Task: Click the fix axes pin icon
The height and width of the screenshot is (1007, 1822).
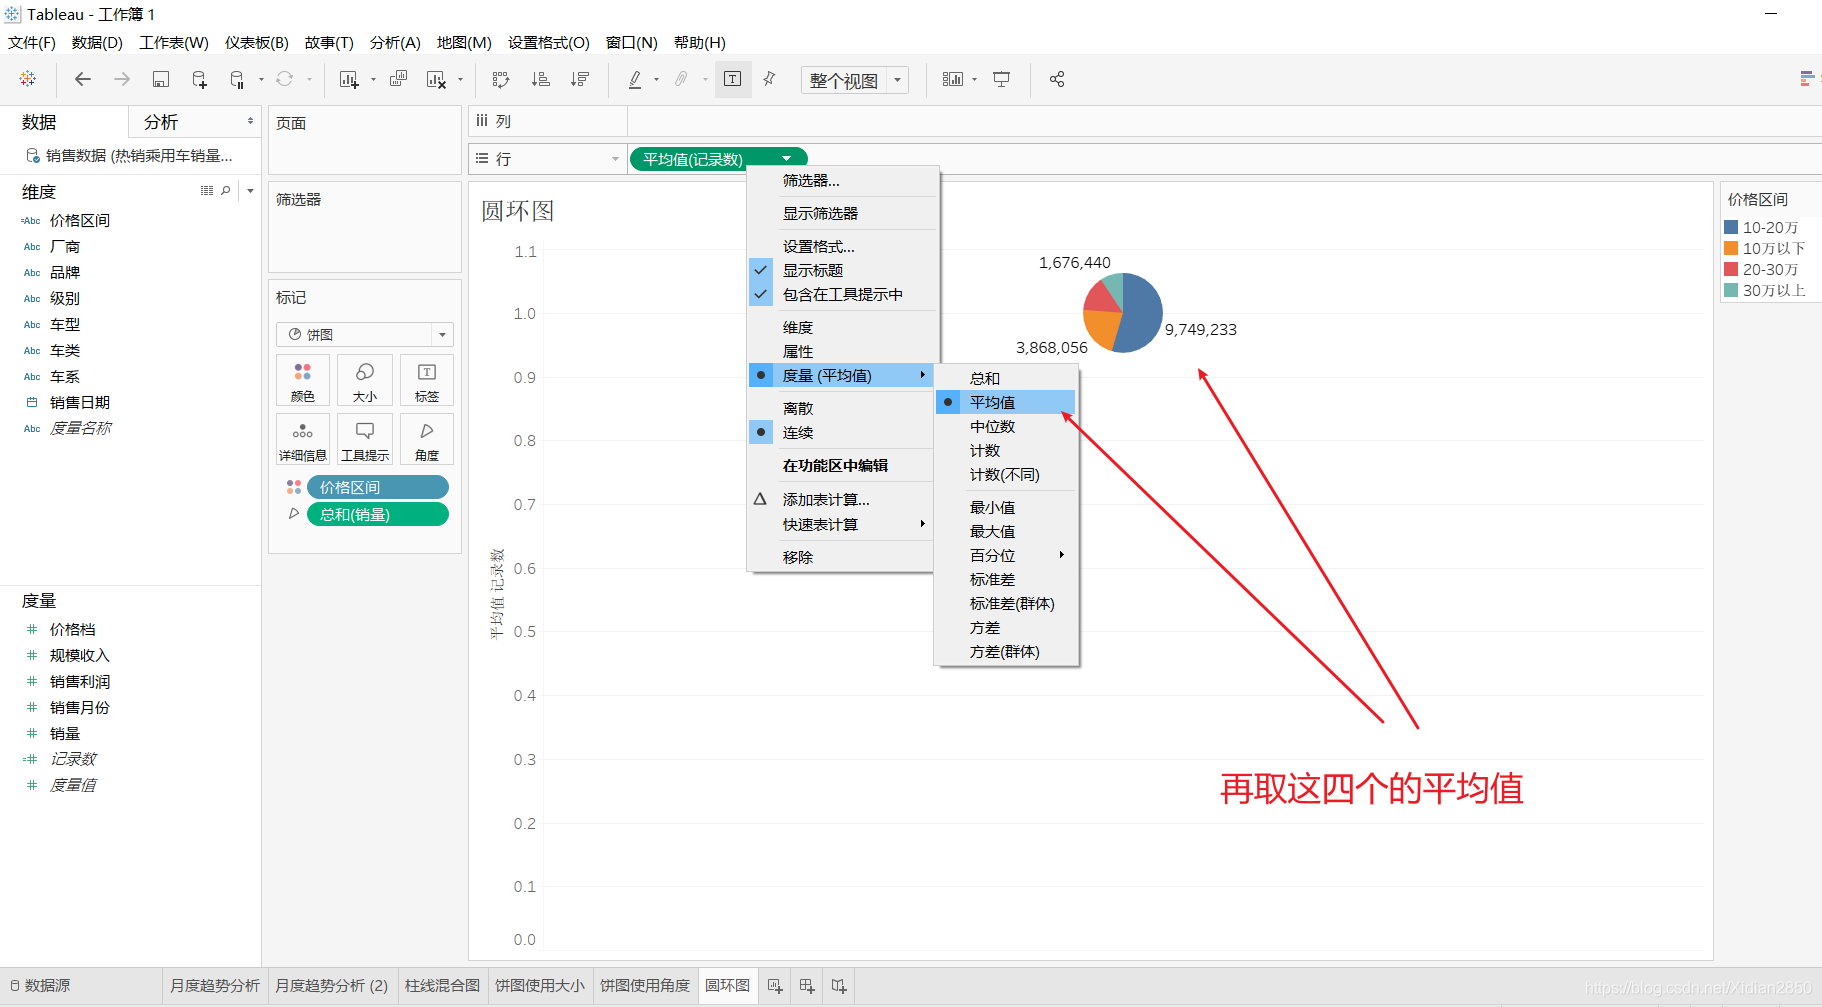Action: pos(769,79)
